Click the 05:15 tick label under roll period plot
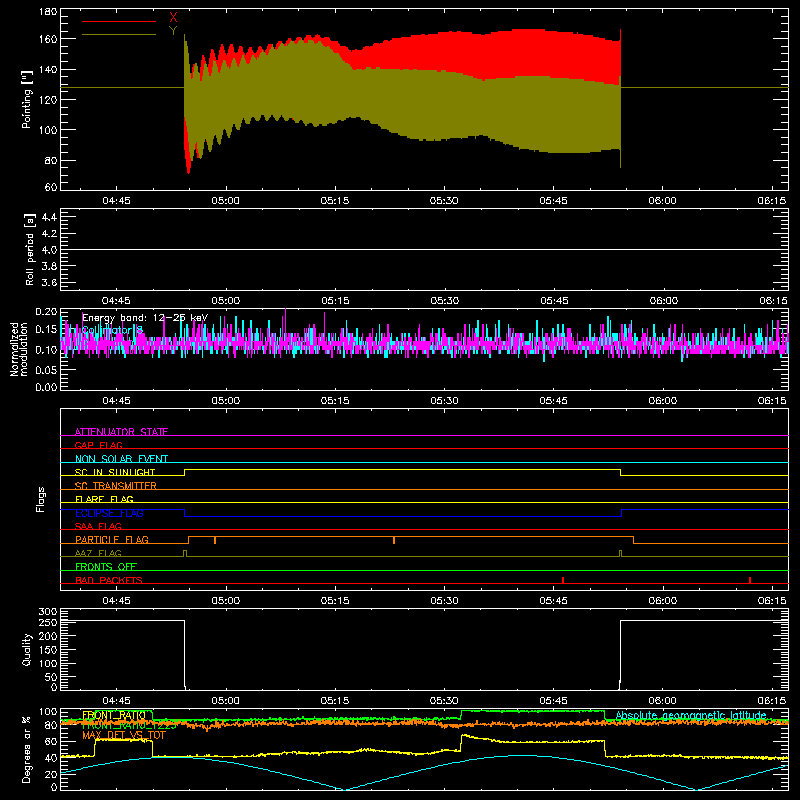Viewport: 800px width, 800px height. pos(335,301)
